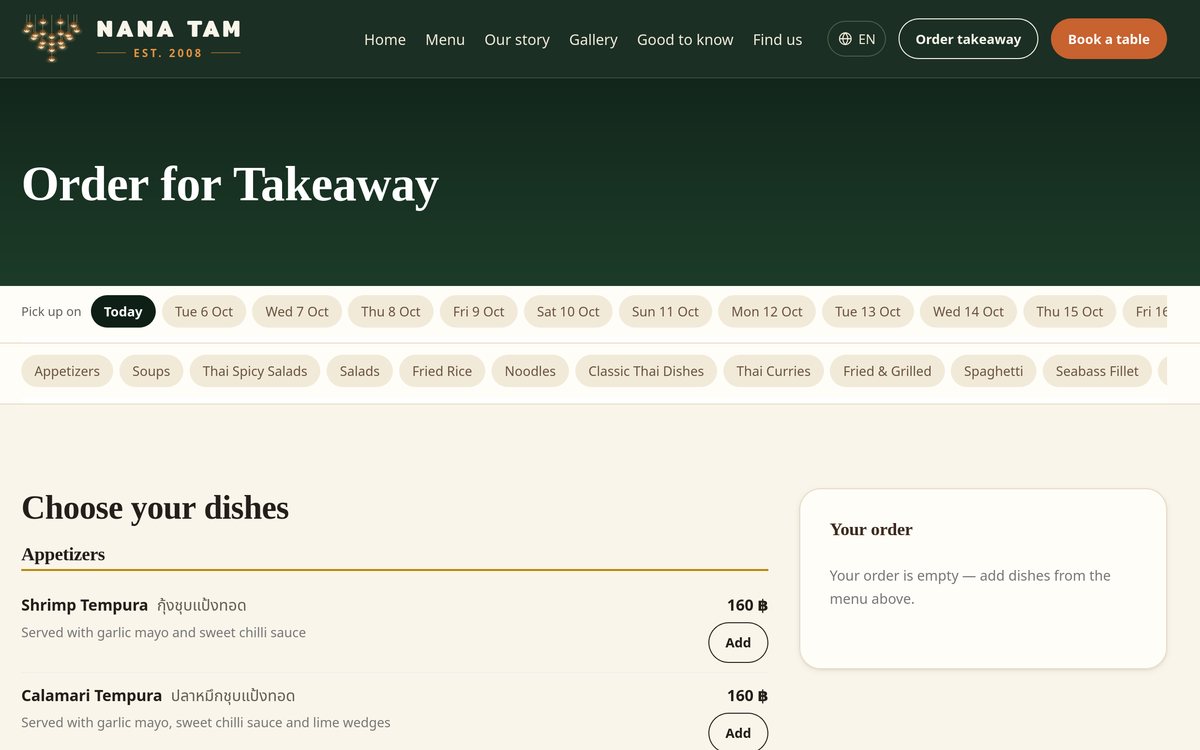The width and height of the screenshot is (1200, 750).
Task: Open the Menu nav link
Action: pos(445,39)
